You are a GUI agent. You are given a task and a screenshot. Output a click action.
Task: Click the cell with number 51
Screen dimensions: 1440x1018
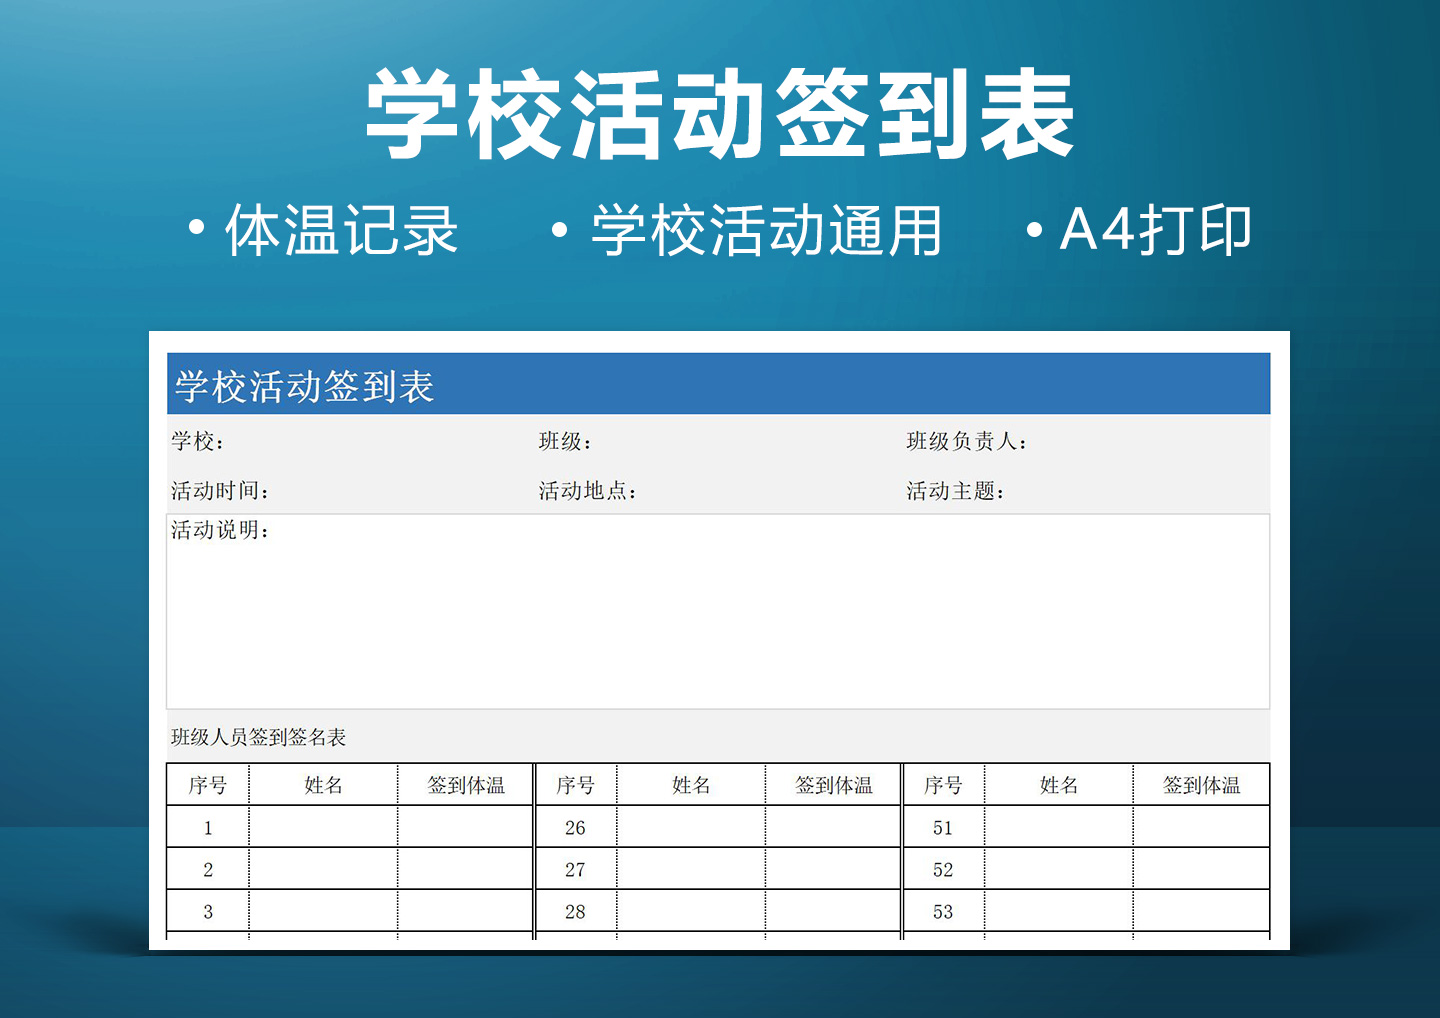(x=943, y=827)
